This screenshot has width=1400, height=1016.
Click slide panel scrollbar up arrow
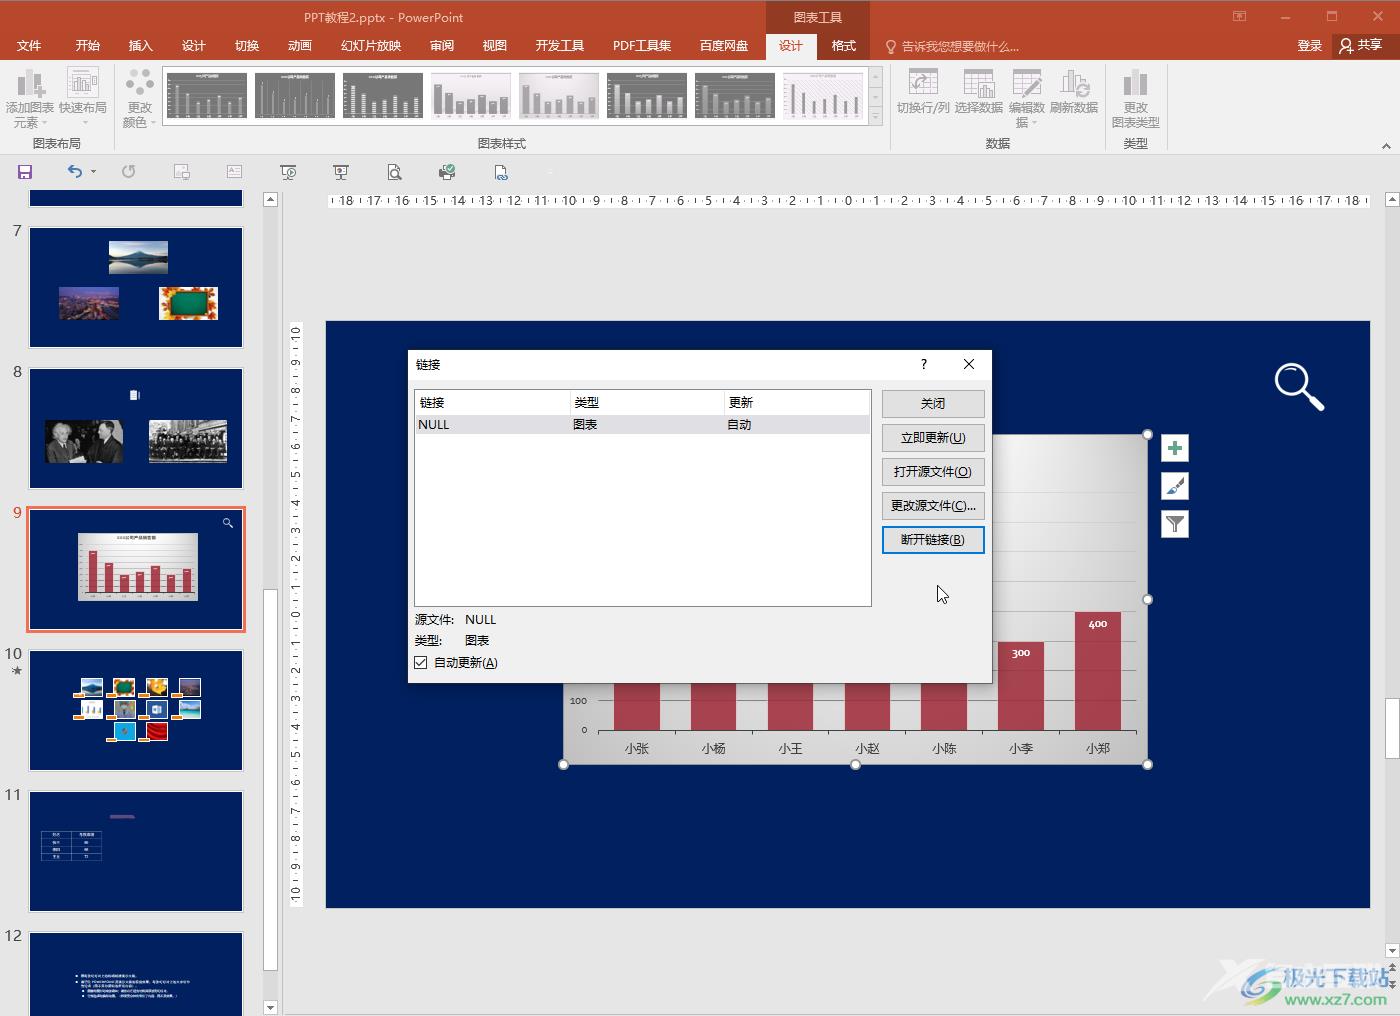pyautogui.click(x=270, y=199)
